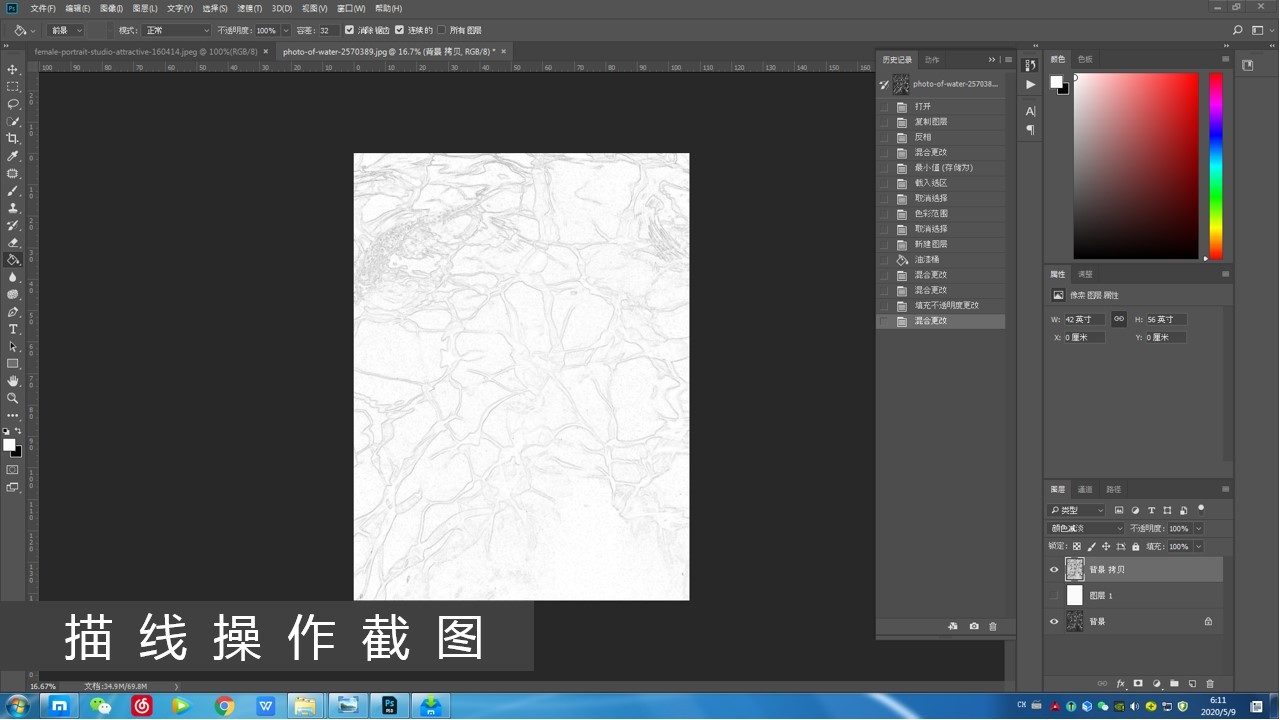Switch to the 通道 tab

[x=1085, y=490]
